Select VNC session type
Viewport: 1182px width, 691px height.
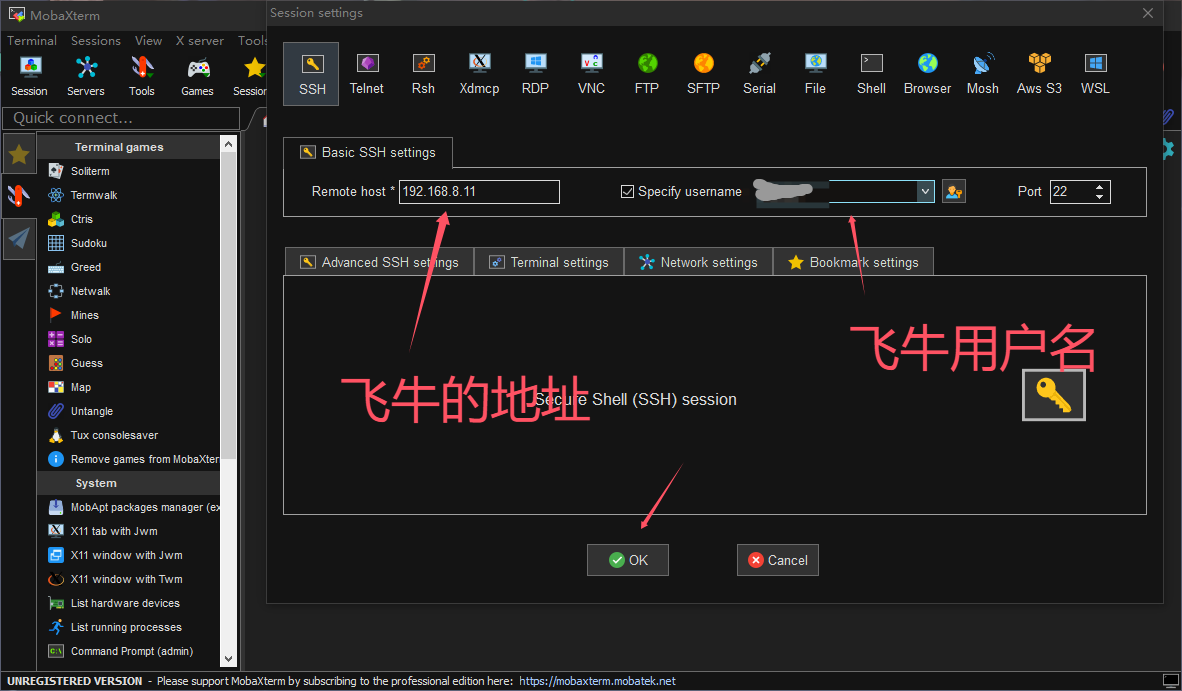pyautogui.click(x=591, y=74)
